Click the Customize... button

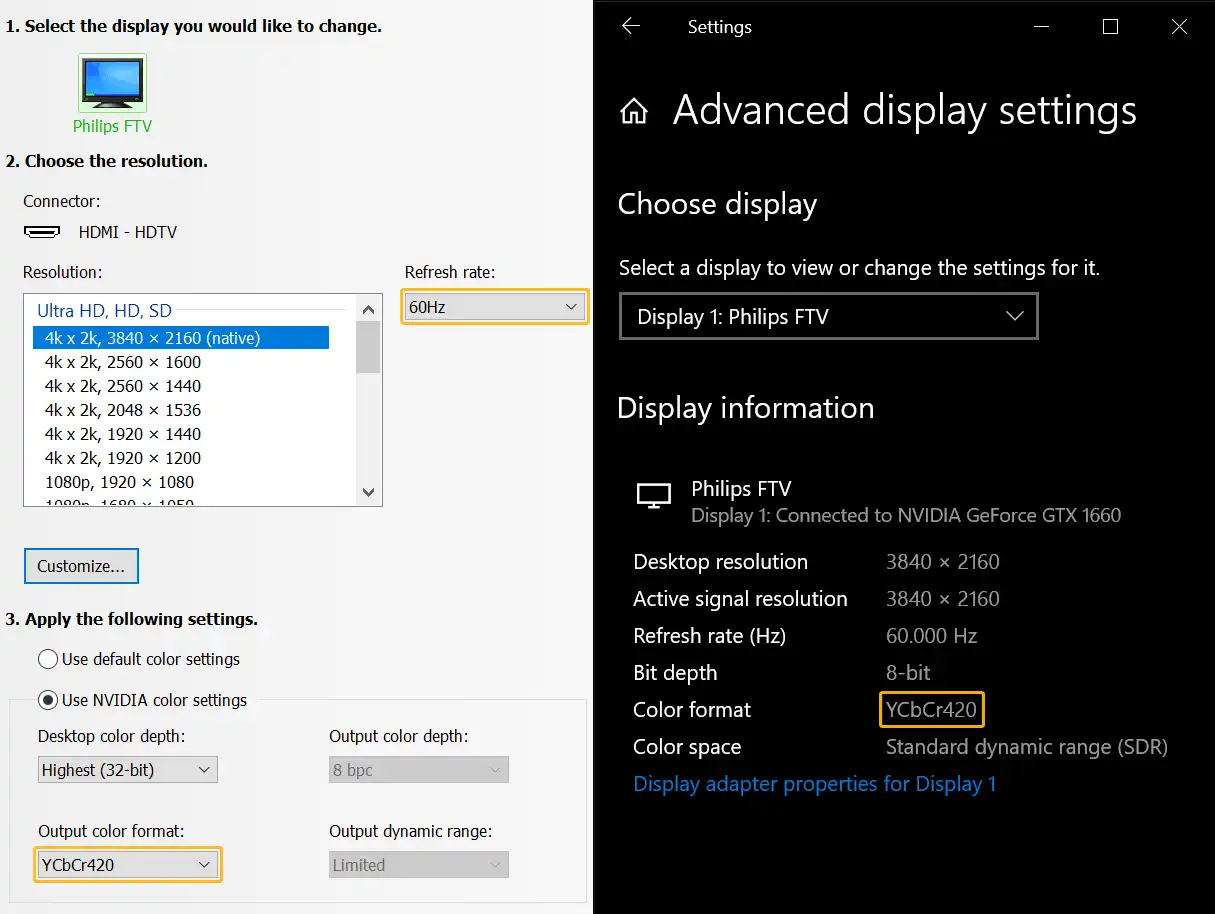click(81, 566)
